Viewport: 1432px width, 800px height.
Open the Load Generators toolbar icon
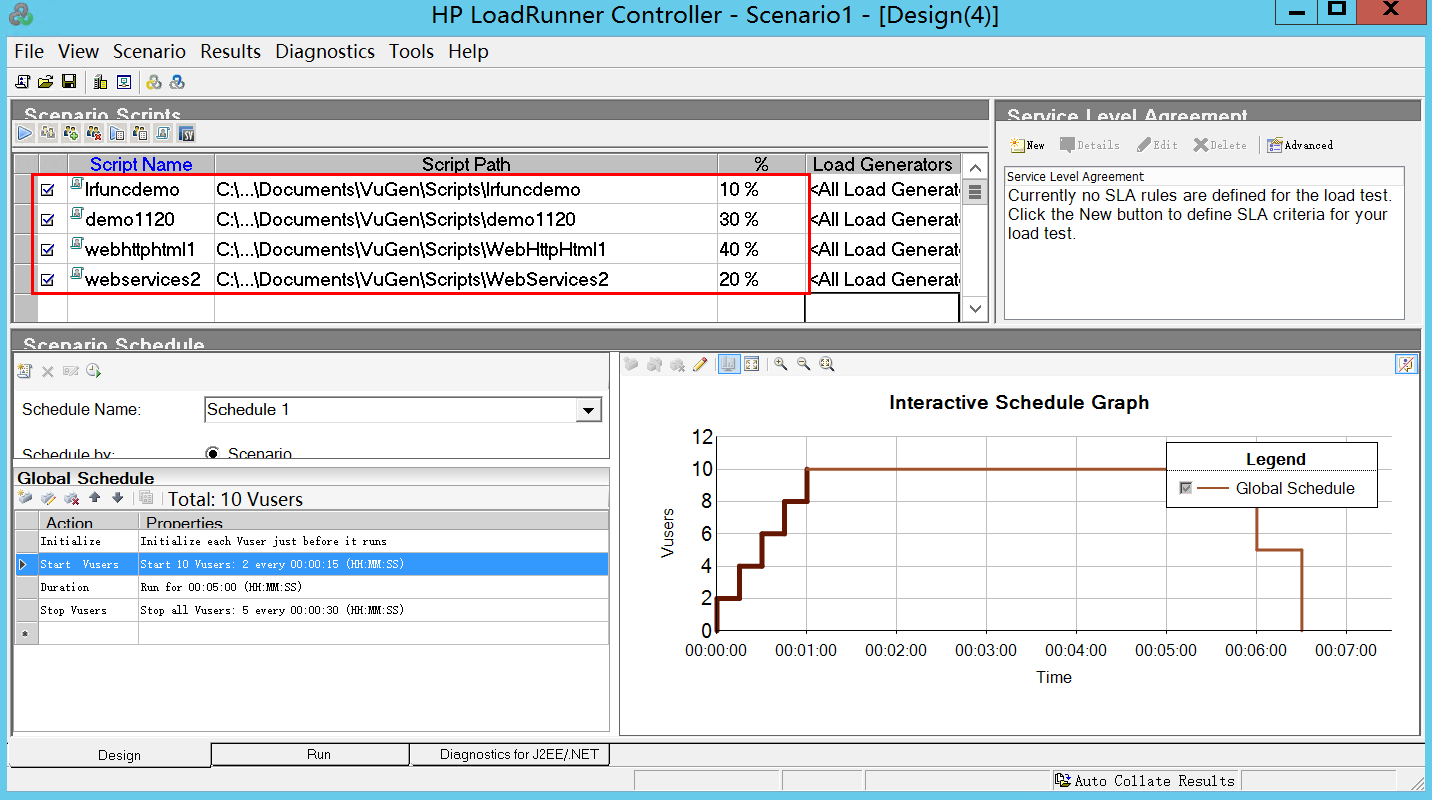(100, 81)
